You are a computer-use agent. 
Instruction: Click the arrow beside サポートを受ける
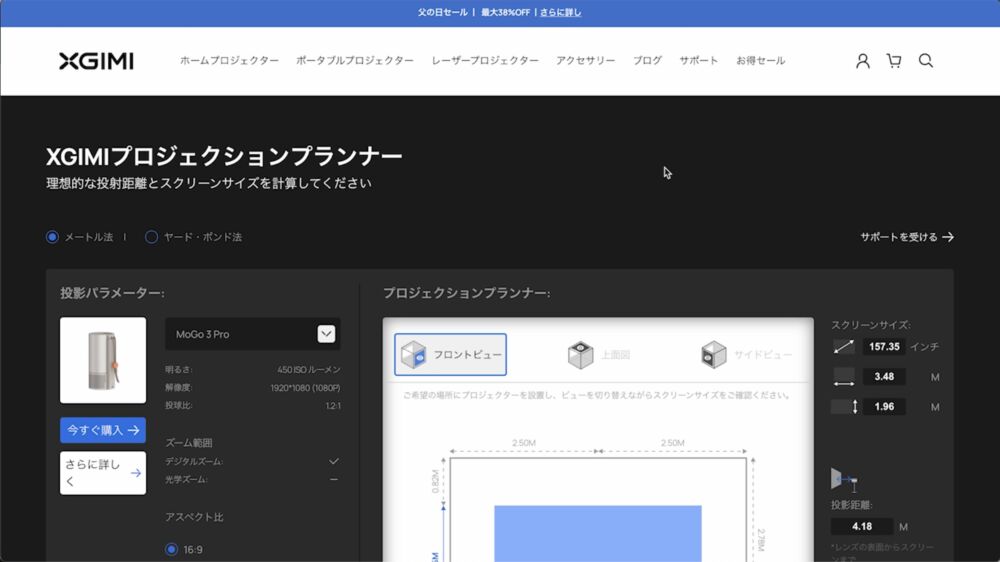[948, 237]
